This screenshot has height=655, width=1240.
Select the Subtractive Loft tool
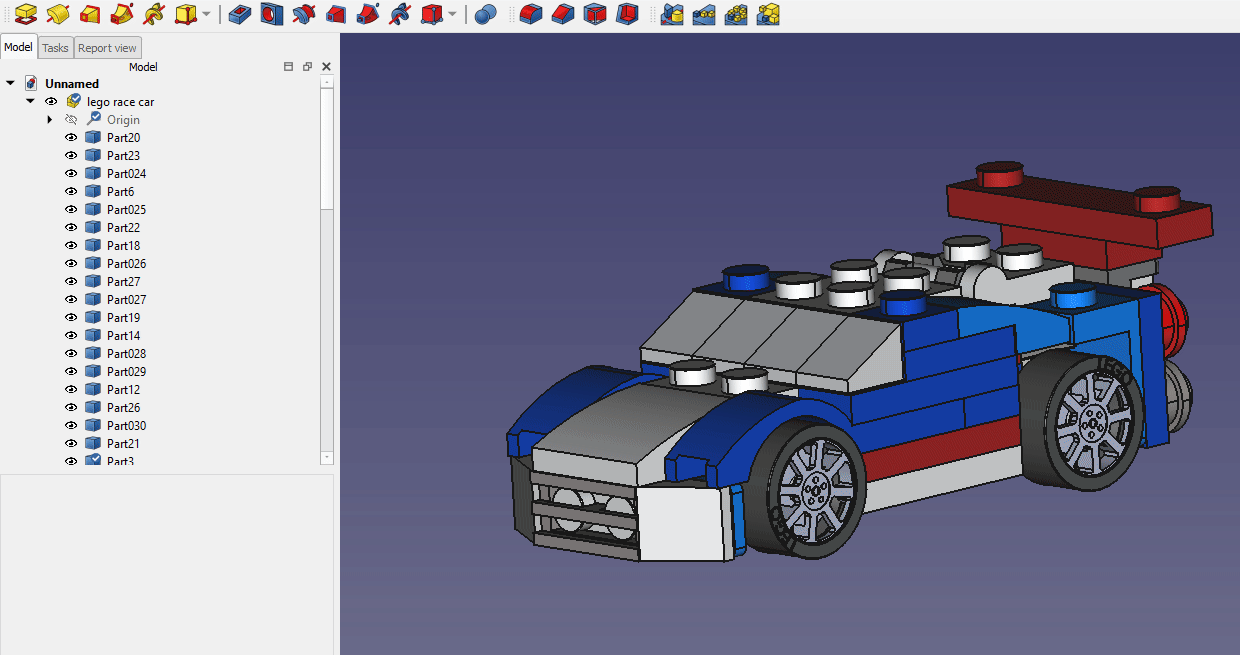tap(336, 14)
